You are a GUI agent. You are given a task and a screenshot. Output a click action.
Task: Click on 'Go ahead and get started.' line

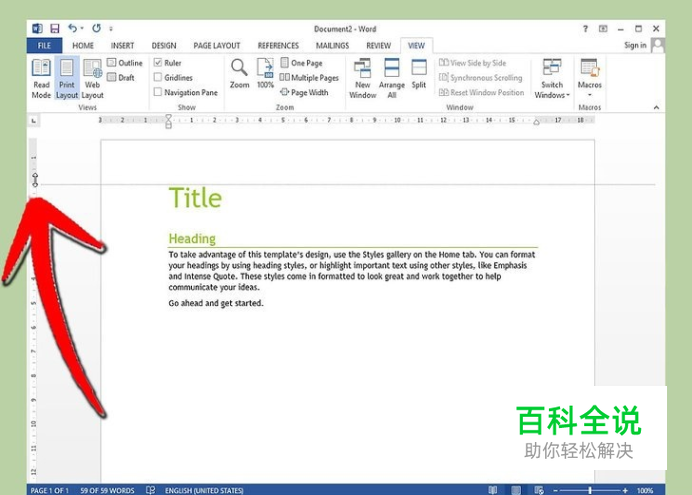coord(216,303)
